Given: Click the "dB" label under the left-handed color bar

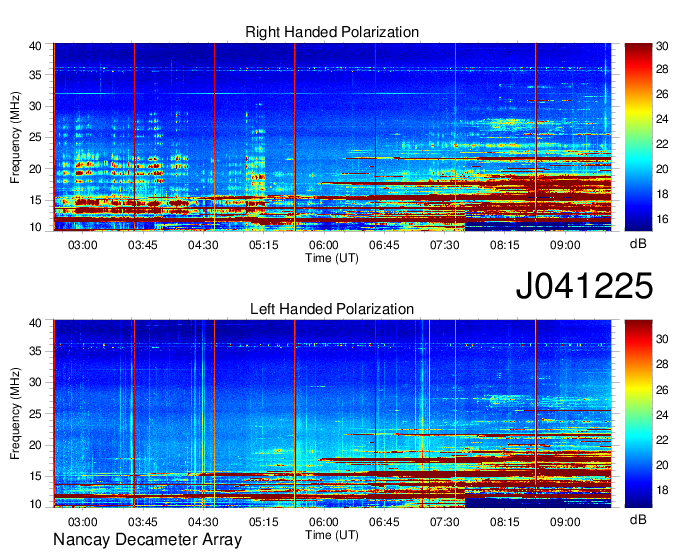Looking at the screenshot, I should [638, 520].
